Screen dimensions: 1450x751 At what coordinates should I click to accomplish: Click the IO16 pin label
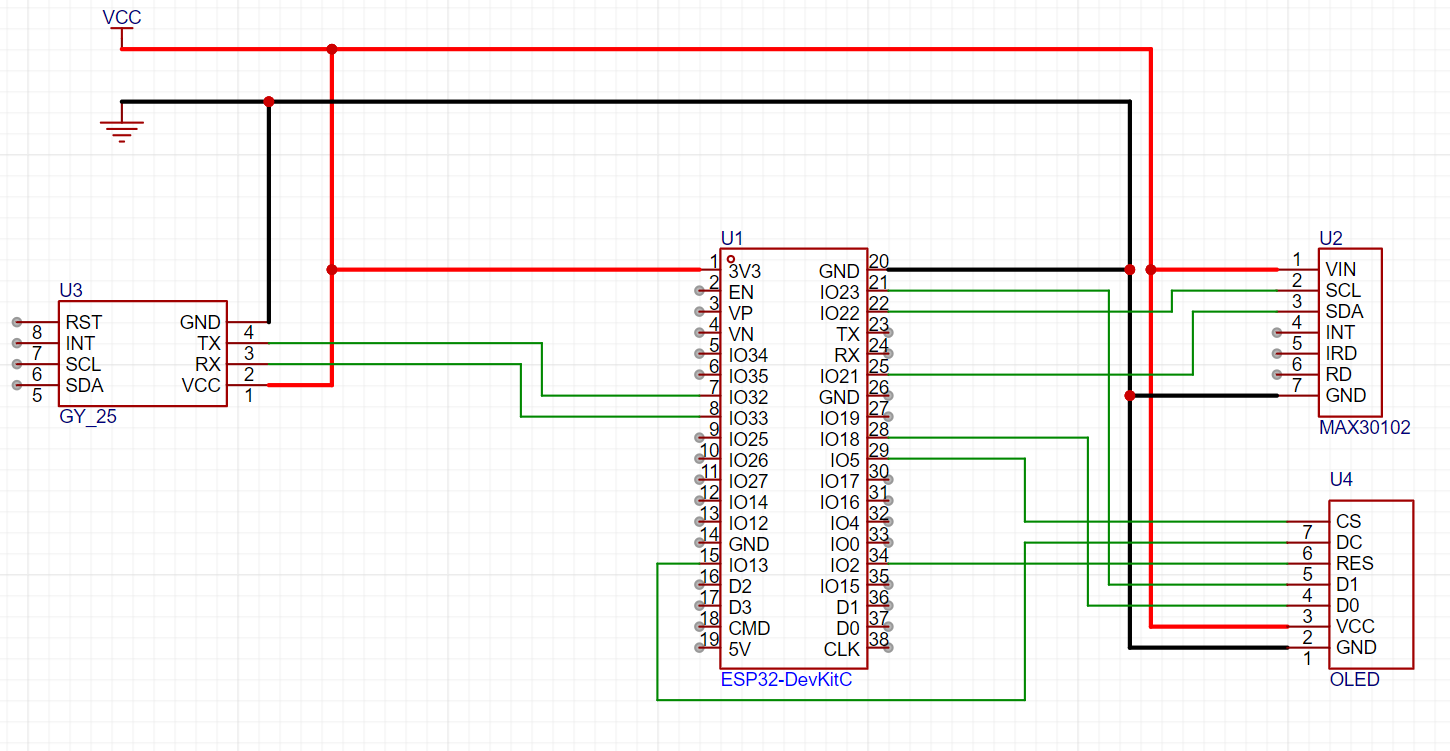[x=840, y=502]
